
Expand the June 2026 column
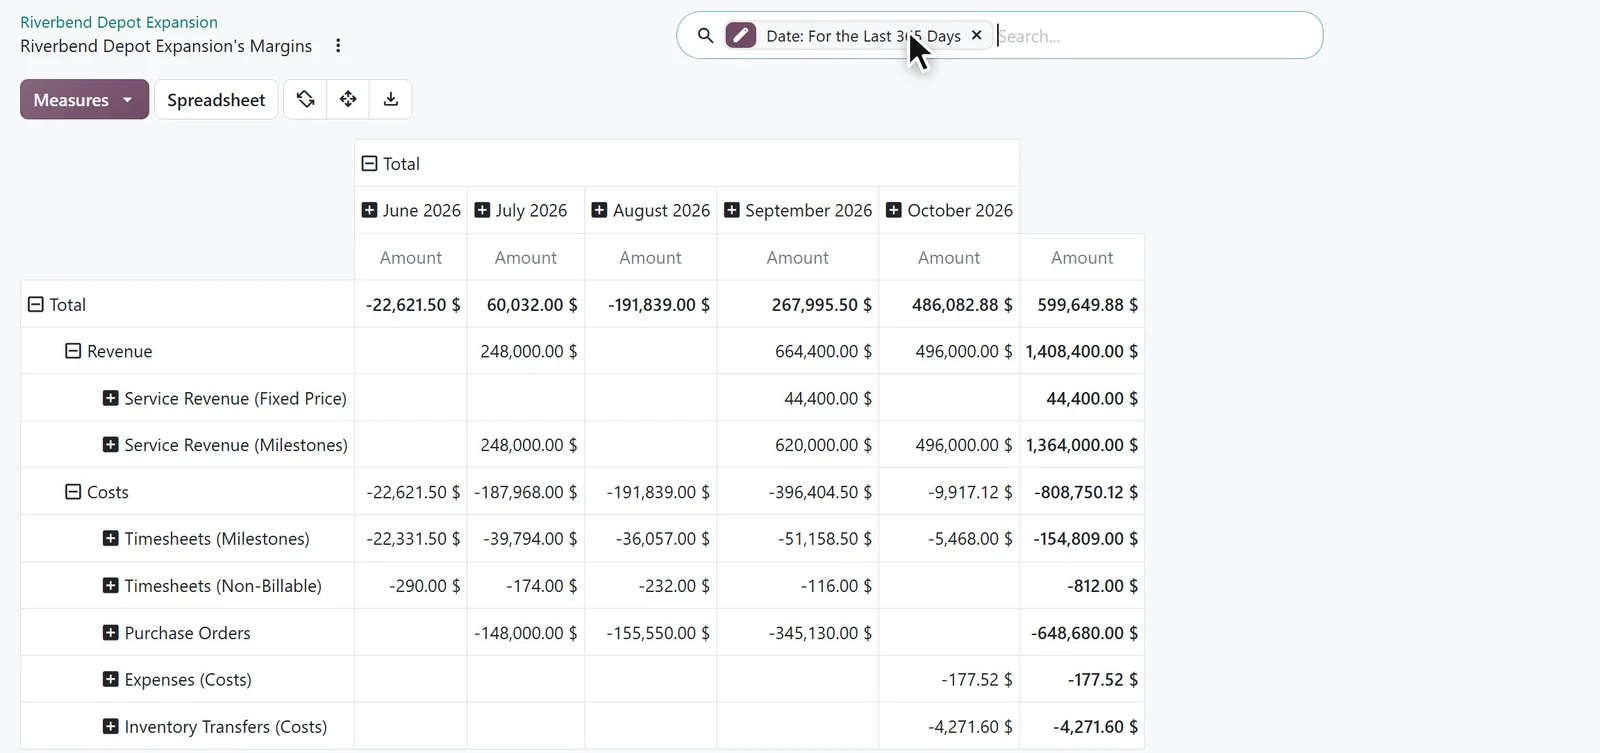pyautogui.click(x=369, y=210)
